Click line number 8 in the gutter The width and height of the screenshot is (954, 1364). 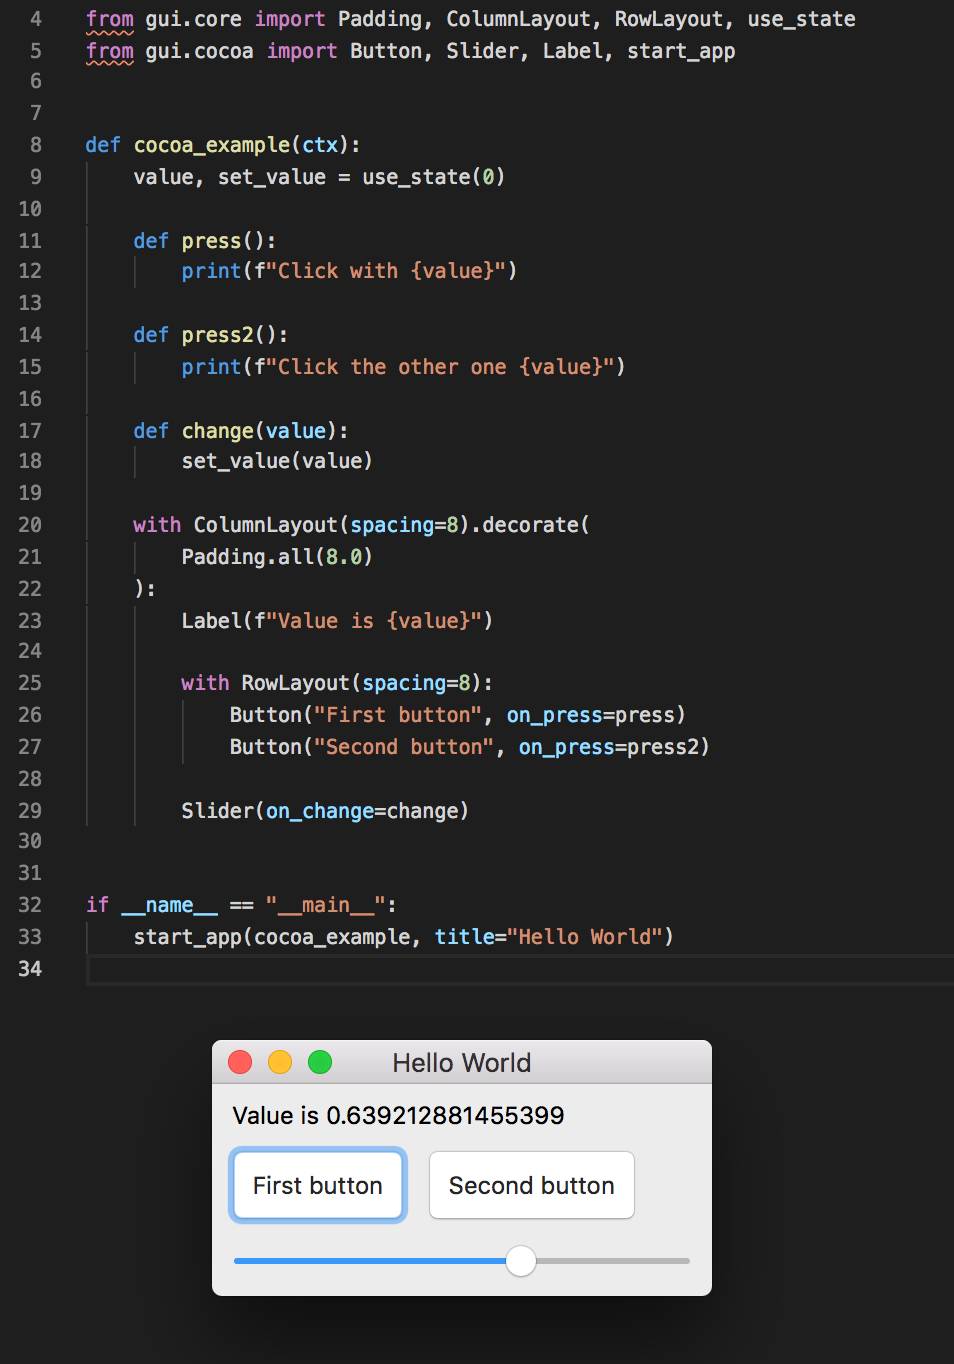(35, 145)
